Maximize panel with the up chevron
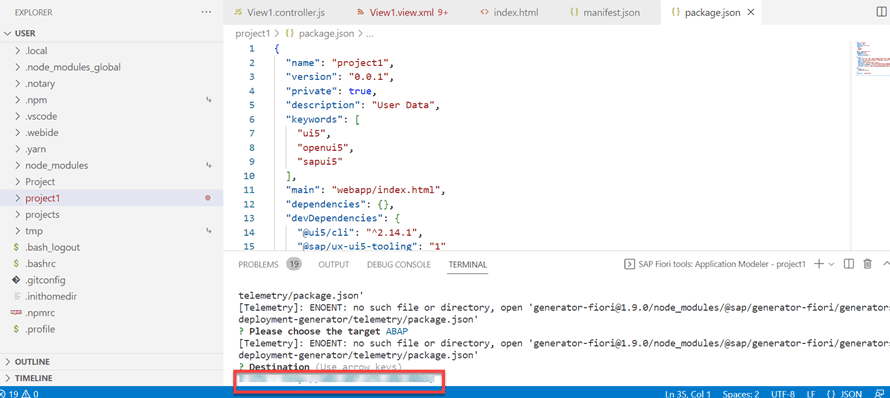 point(886,264)
